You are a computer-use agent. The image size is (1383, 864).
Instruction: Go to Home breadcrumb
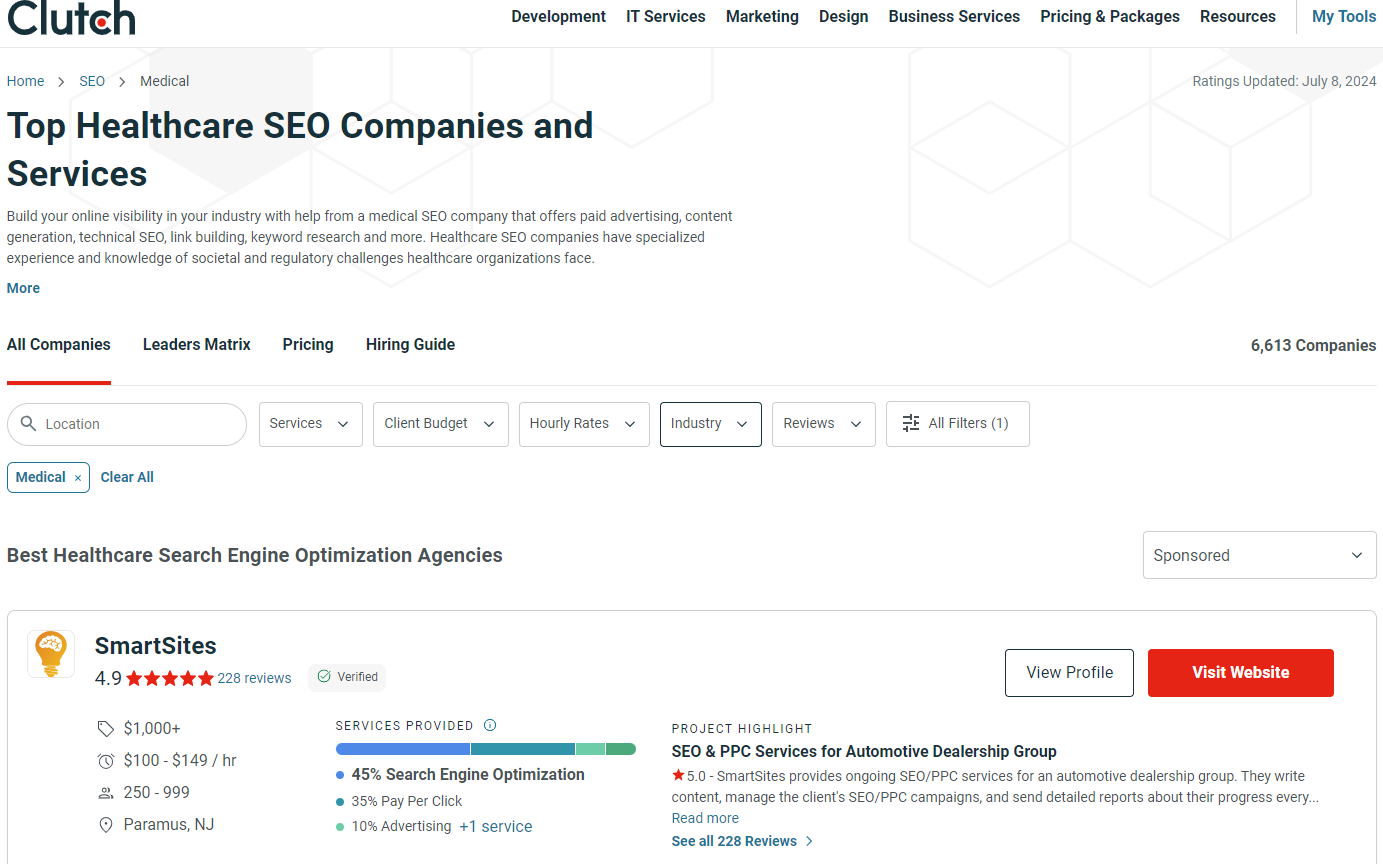click(25, 81)
